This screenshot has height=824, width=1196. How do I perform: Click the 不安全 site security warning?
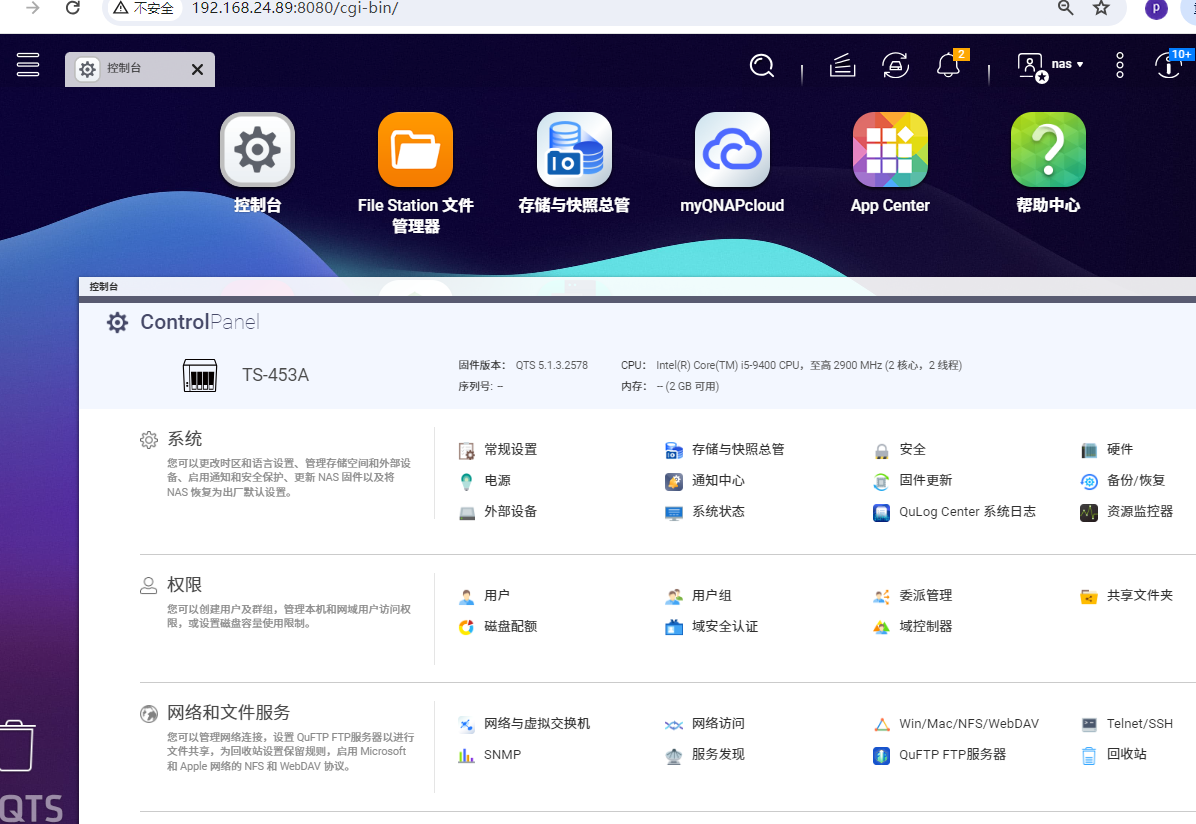[x=143, y=8]
